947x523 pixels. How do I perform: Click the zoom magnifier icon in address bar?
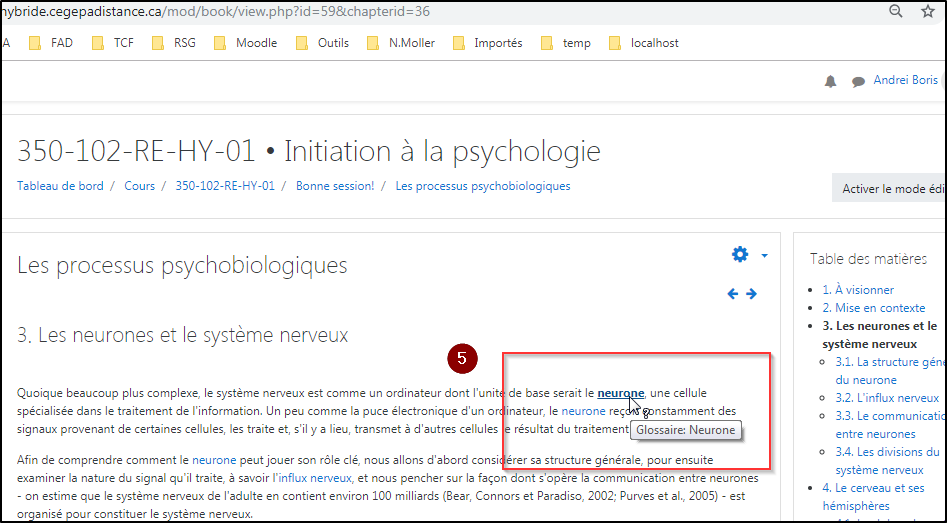(x=896, y=11)
